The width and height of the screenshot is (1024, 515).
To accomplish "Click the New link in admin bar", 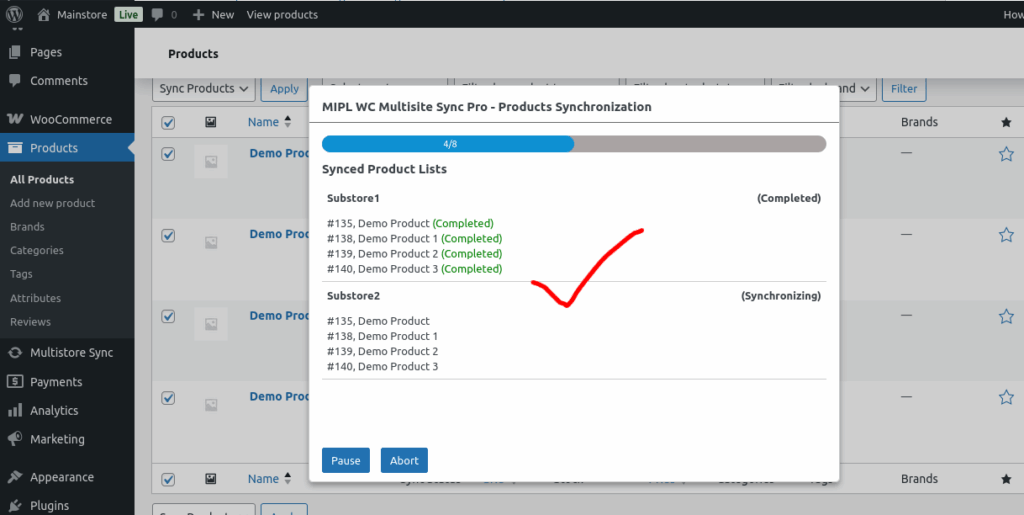I will [223, 14].
